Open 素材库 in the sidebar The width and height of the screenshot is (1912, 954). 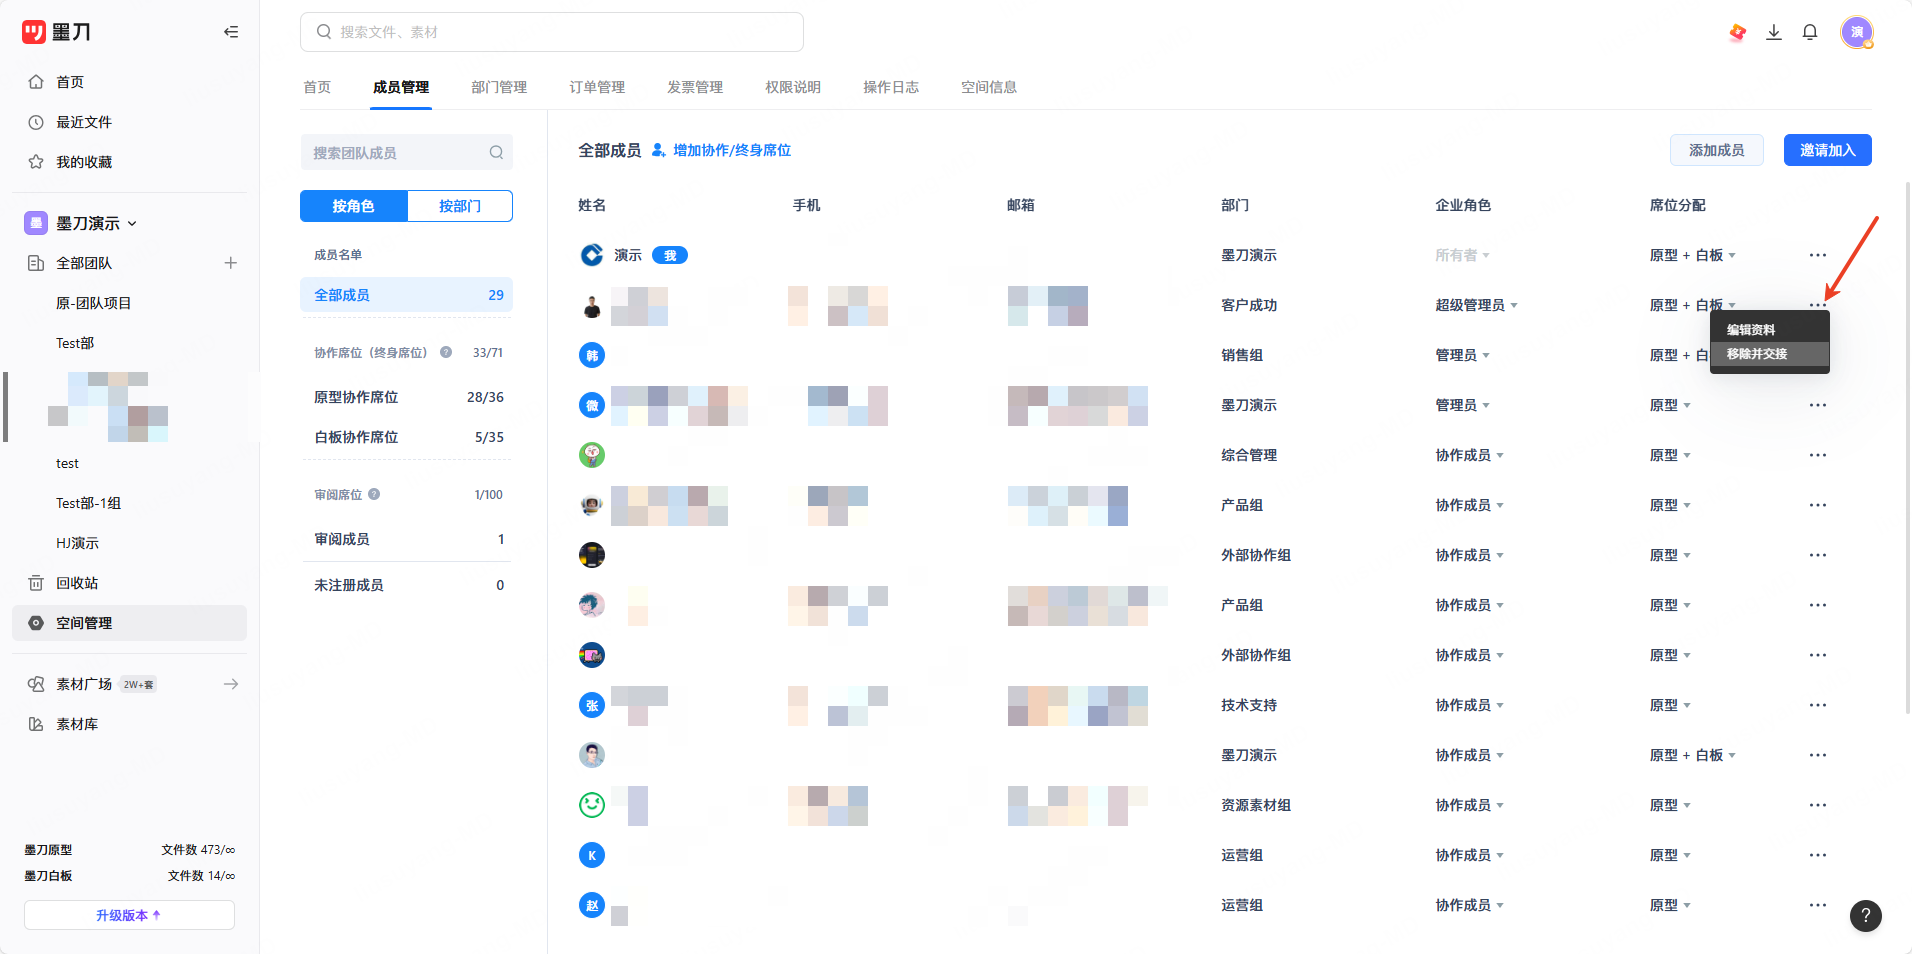pyautogui.click(x=77, y=724)
